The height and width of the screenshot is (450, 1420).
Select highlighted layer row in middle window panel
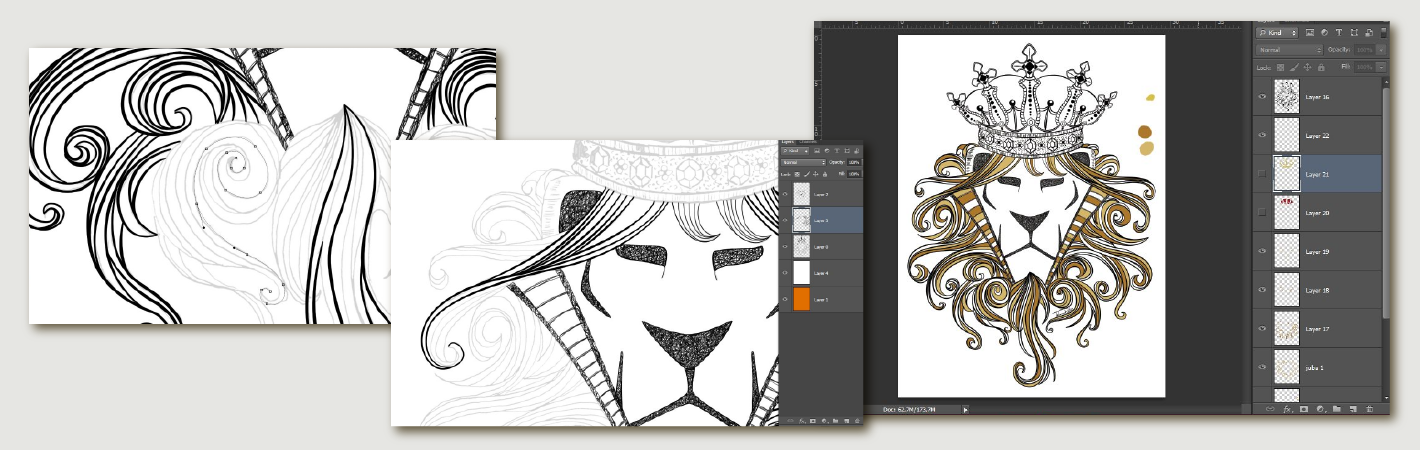coord(820,220)
